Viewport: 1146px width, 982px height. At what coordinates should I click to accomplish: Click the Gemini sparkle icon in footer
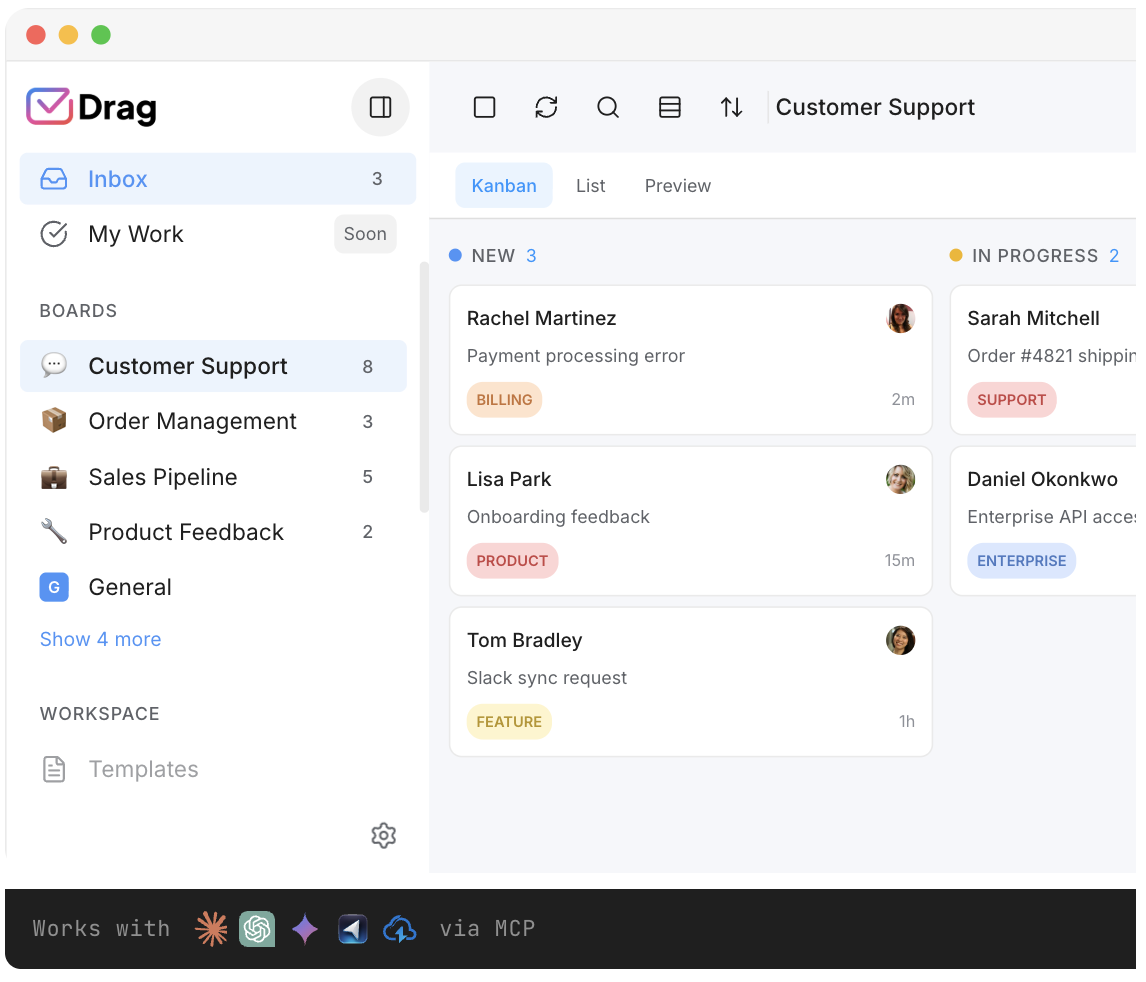click(305, 929)
